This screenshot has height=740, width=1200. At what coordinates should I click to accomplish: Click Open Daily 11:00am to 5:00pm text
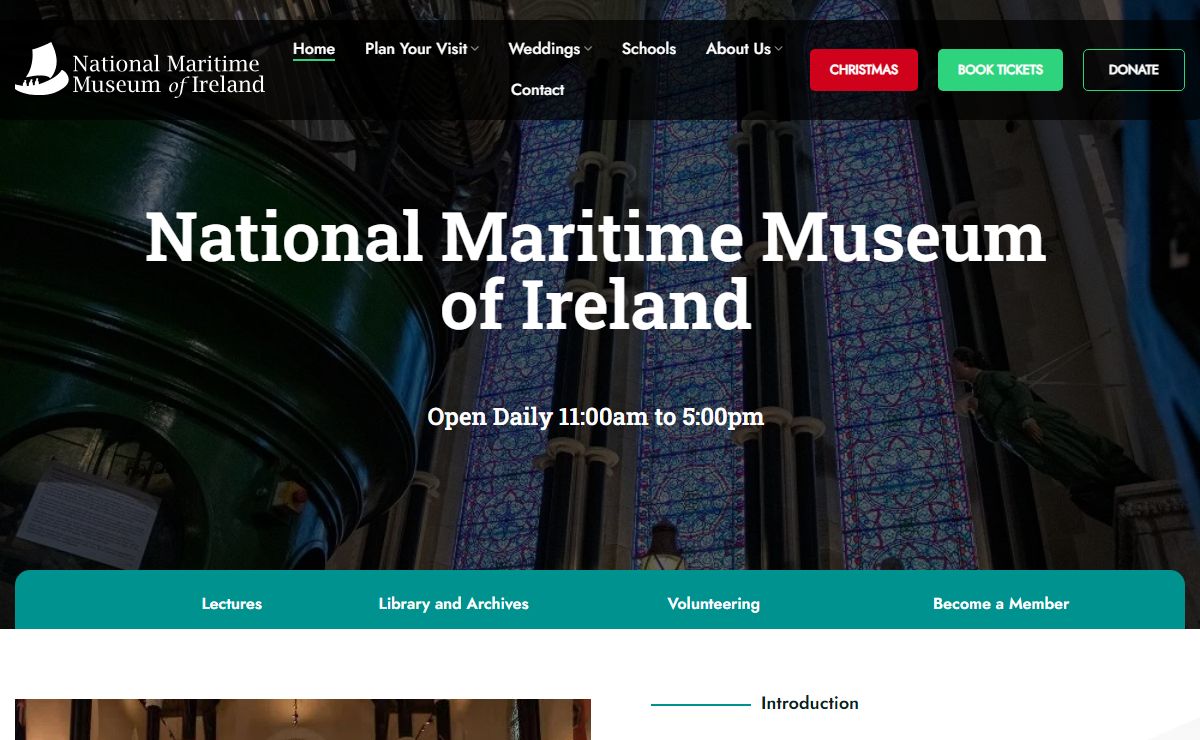point(596,417)
